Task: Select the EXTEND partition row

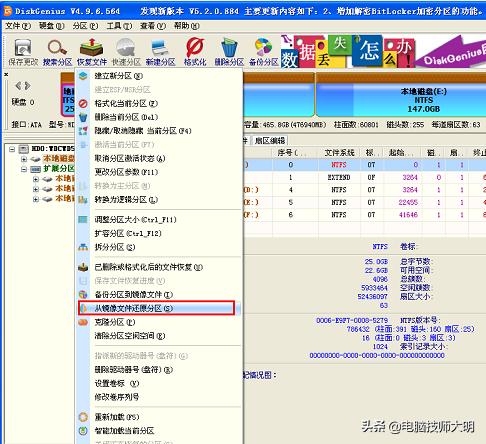Action: (x=364, y=177)
